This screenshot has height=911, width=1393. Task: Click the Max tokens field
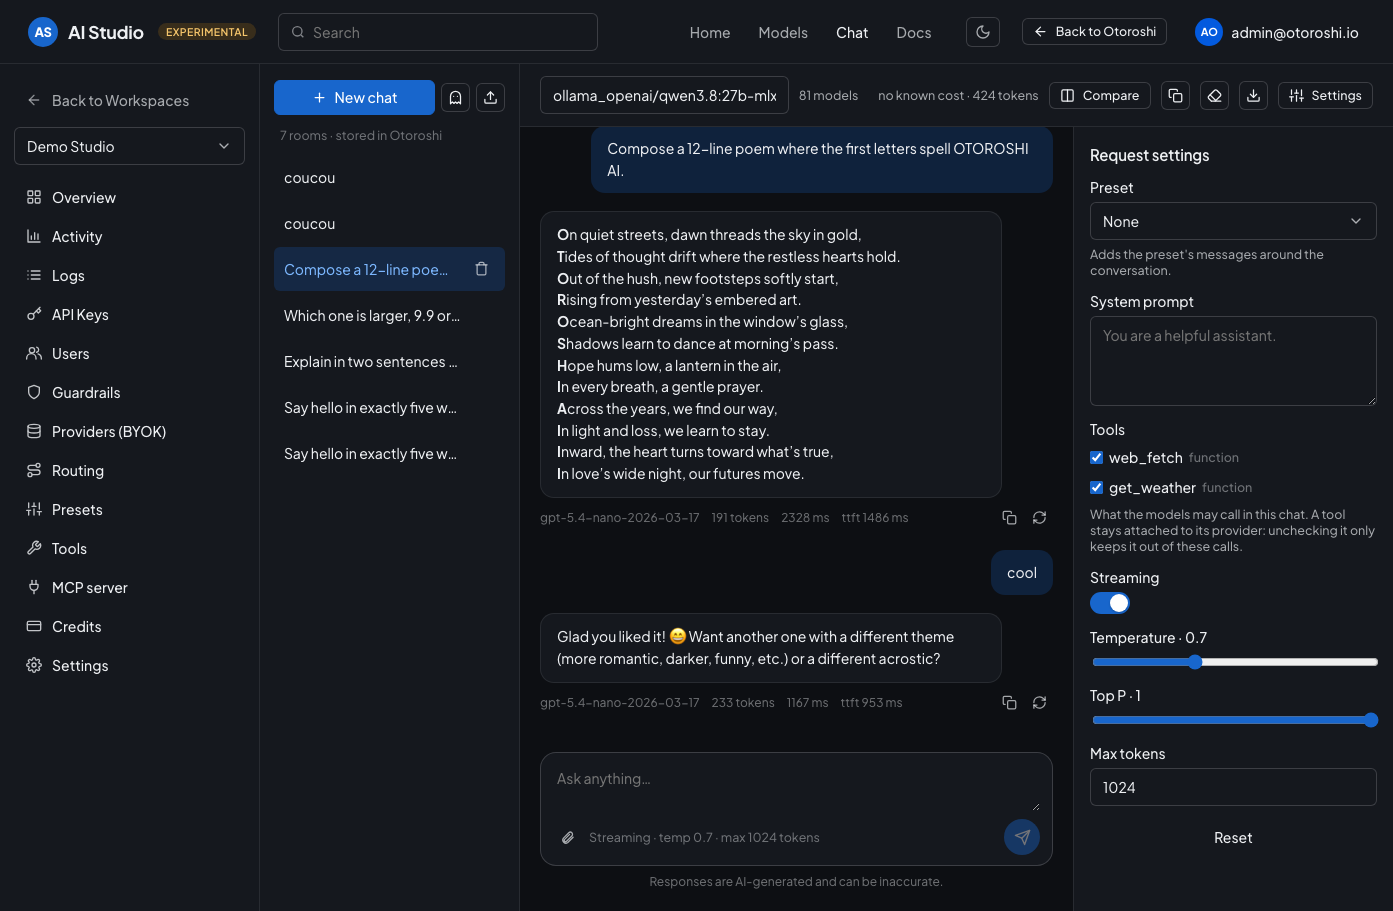1233,787
